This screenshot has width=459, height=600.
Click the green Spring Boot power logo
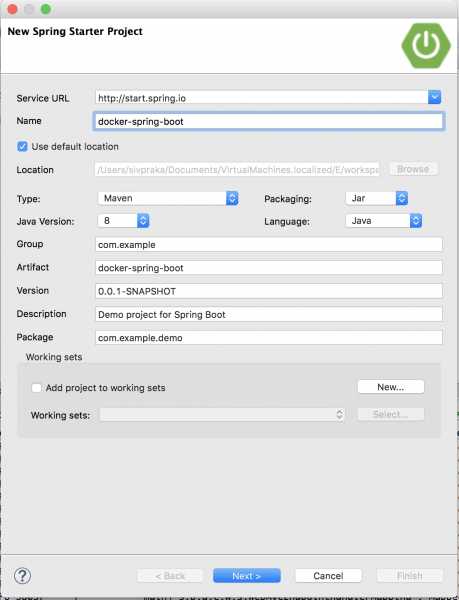pos(426,45)
